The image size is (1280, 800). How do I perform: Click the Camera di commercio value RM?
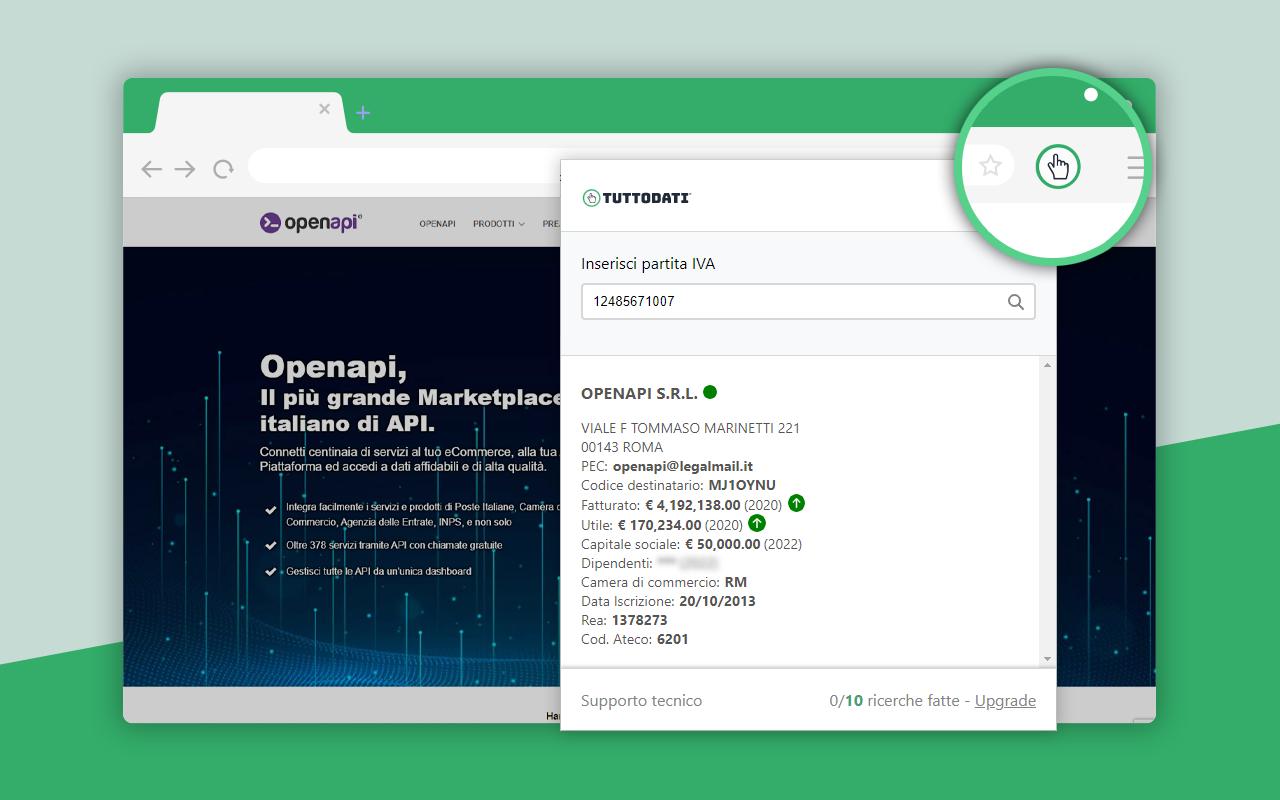(x=736, y=582)
